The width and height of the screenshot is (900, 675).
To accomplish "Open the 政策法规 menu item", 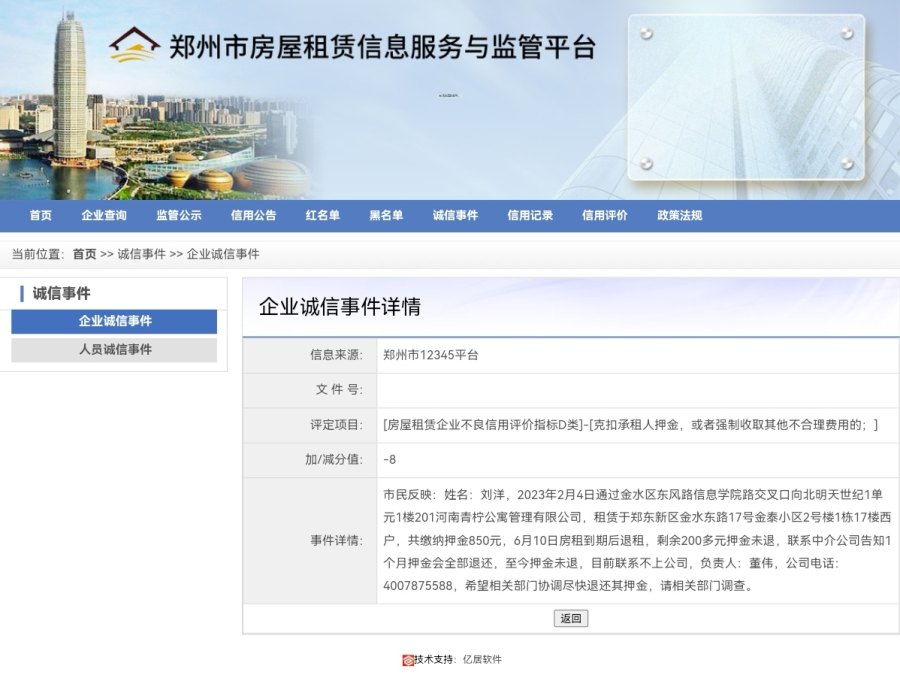I will coord(680,215).
